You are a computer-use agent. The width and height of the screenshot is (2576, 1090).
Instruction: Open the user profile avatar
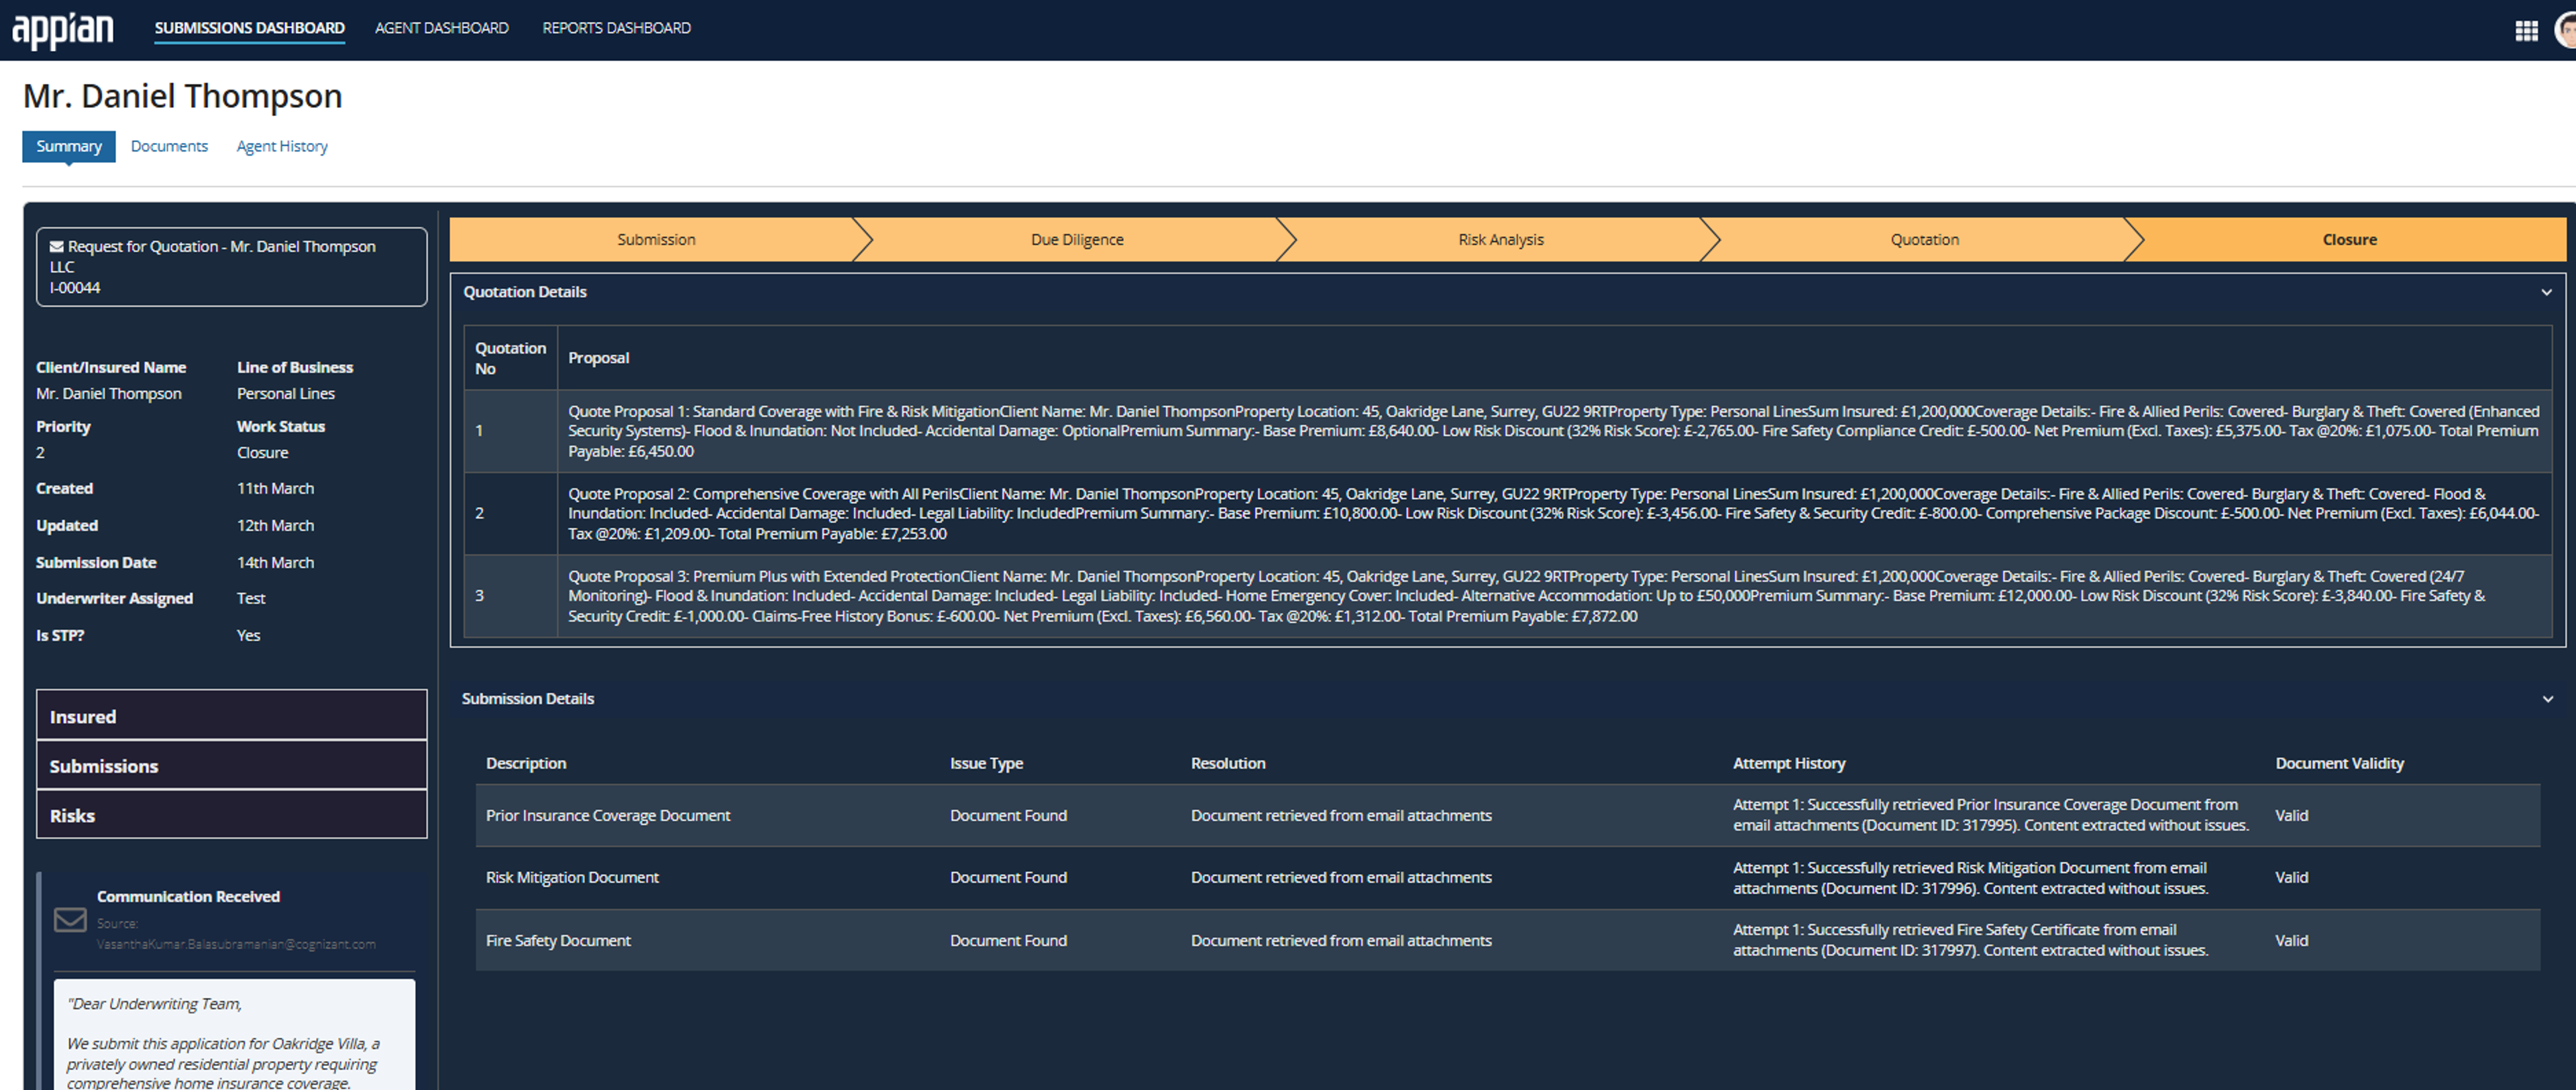2566,30
